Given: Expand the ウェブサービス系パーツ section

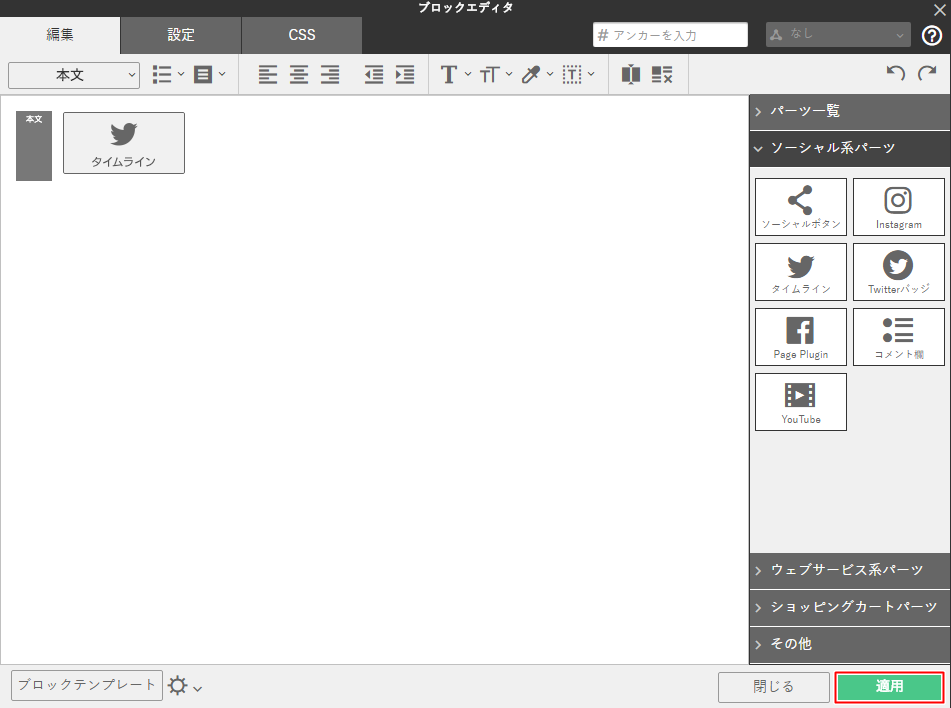Looking at the screenshot, I should click(850, 570).
